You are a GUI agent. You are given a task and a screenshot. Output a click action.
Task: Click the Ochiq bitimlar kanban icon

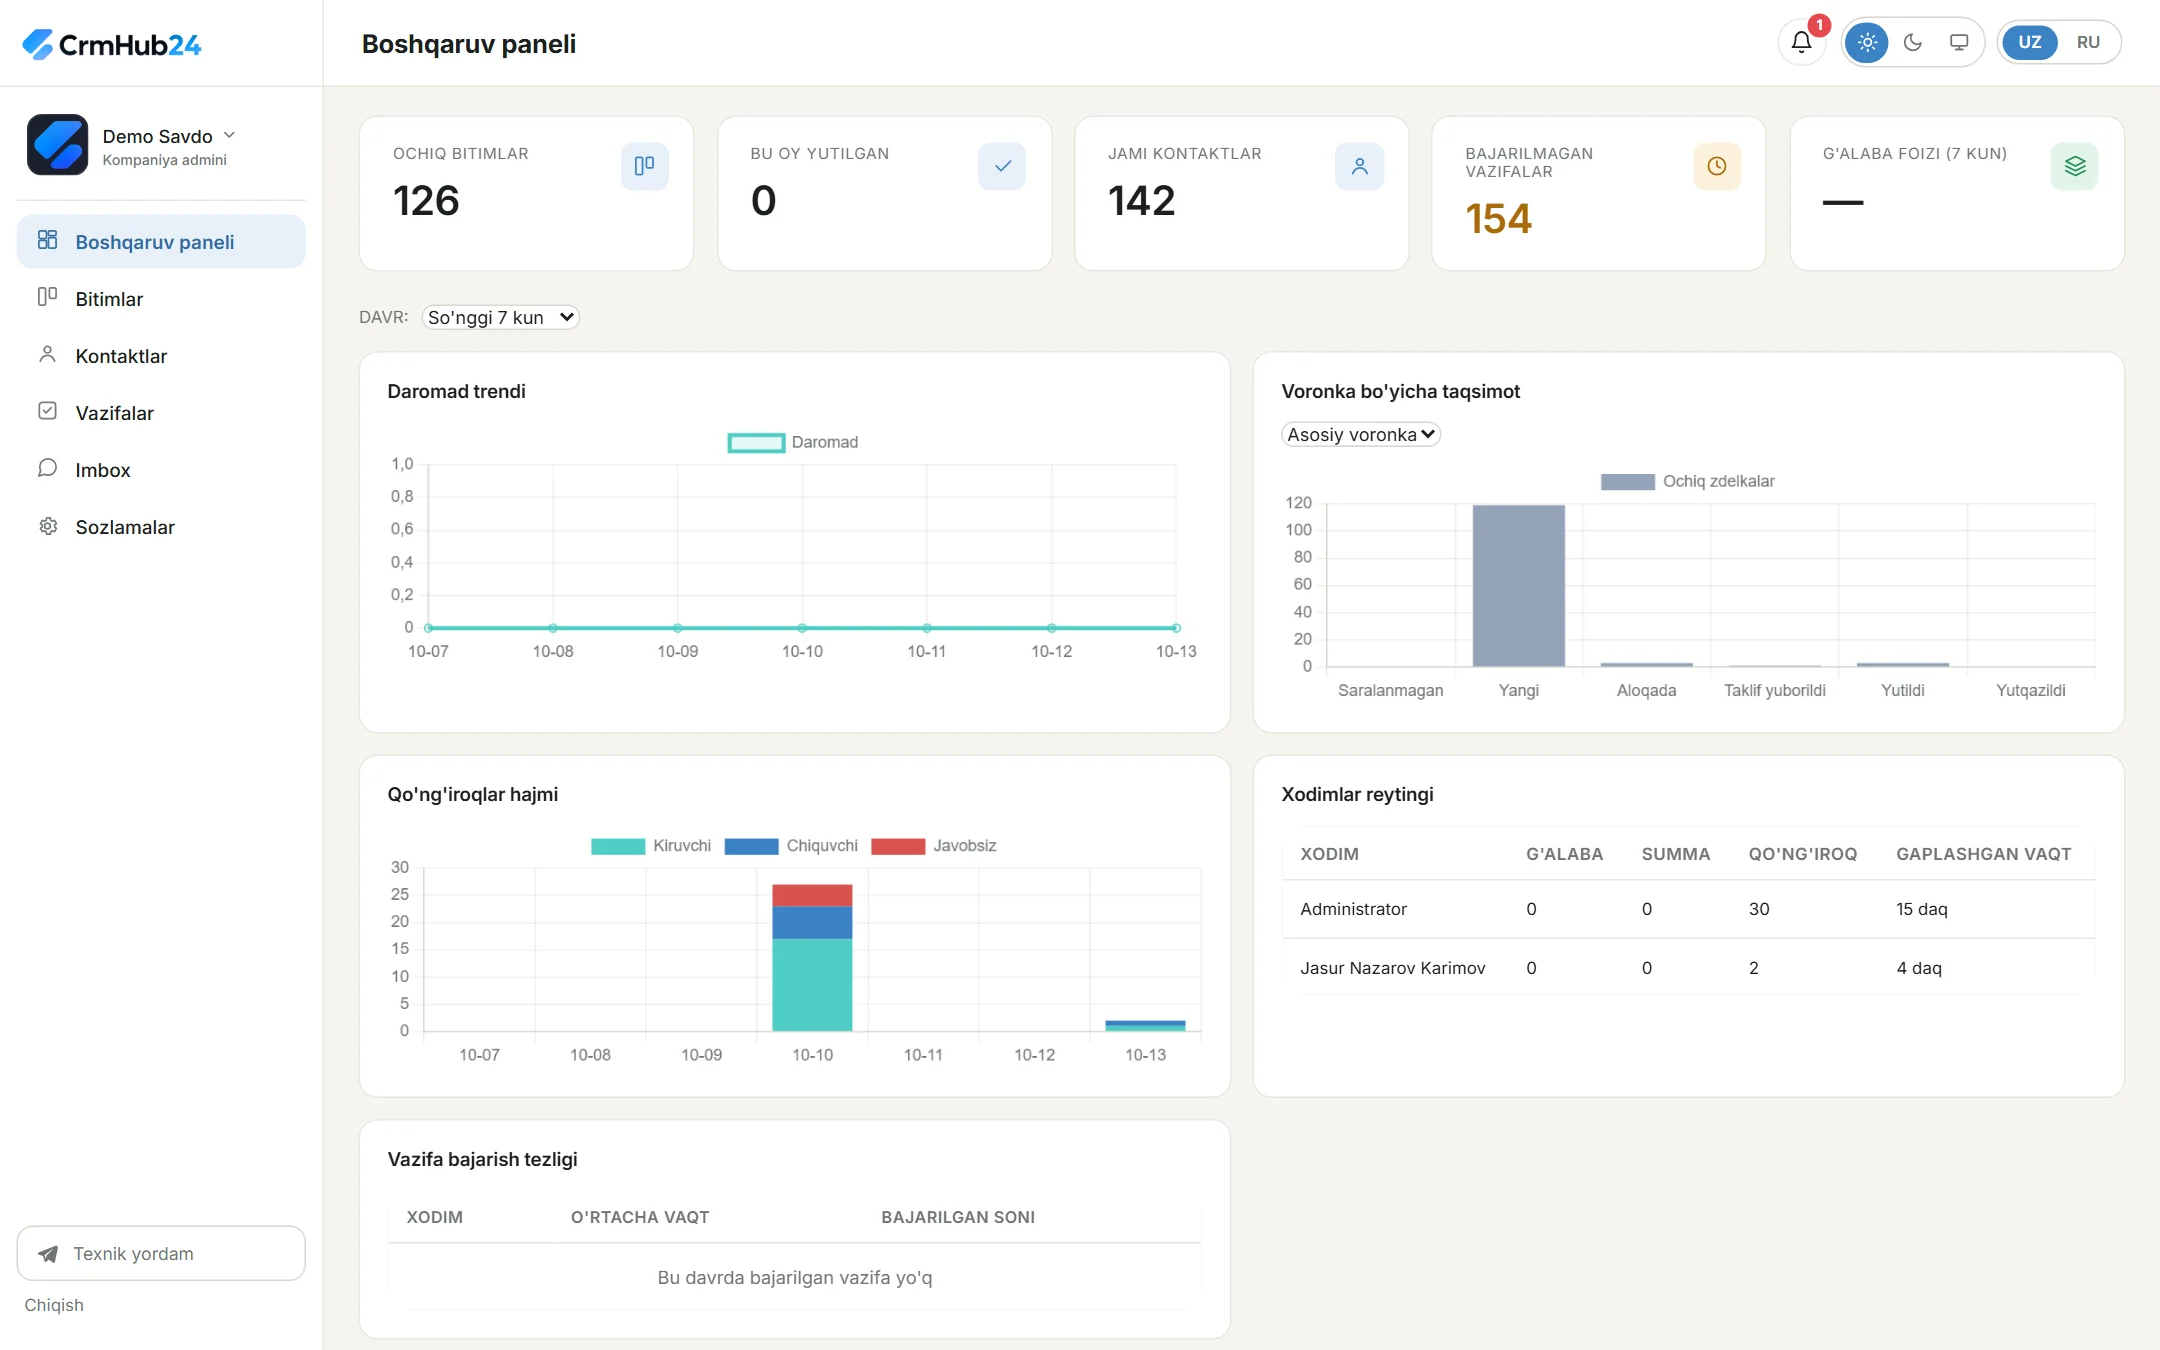pyautogui.click(x=644, y=166)
